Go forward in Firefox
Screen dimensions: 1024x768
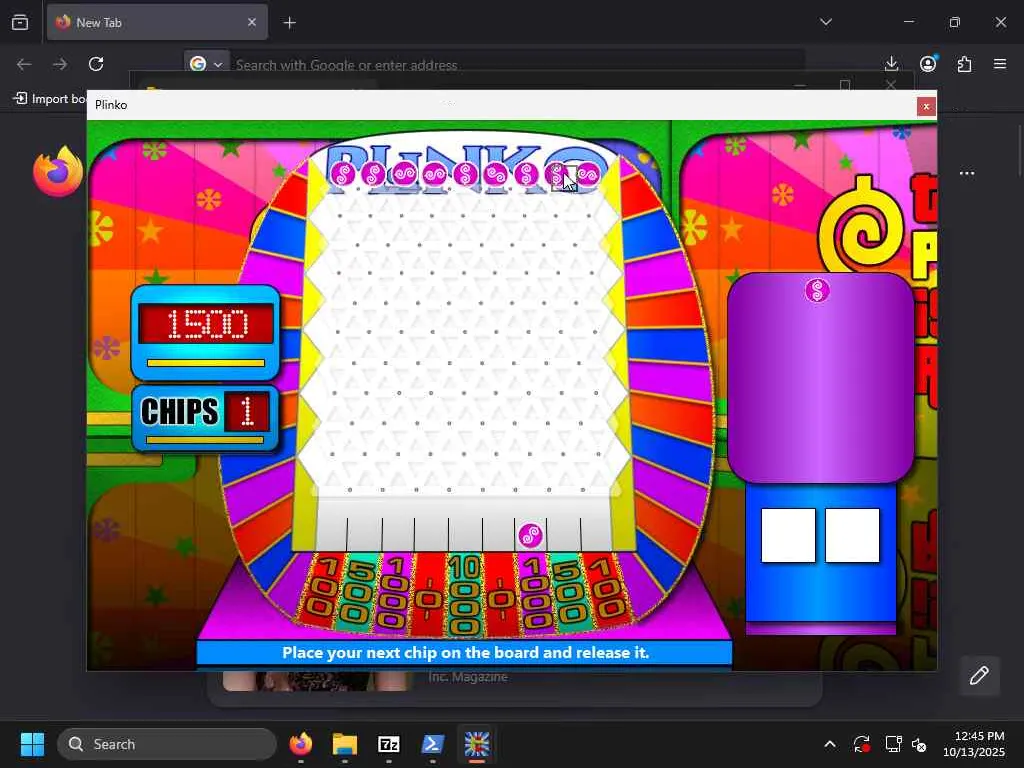(x=60, y=64)
